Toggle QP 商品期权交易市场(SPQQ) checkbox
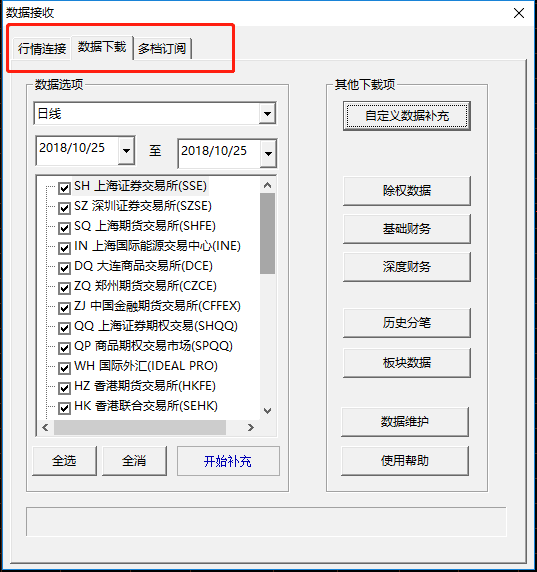 pos(64,348)
